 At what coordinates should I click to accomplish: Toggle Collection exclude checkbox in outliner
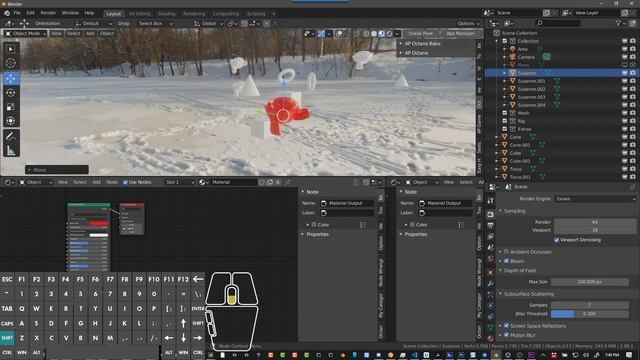[504, 41]
